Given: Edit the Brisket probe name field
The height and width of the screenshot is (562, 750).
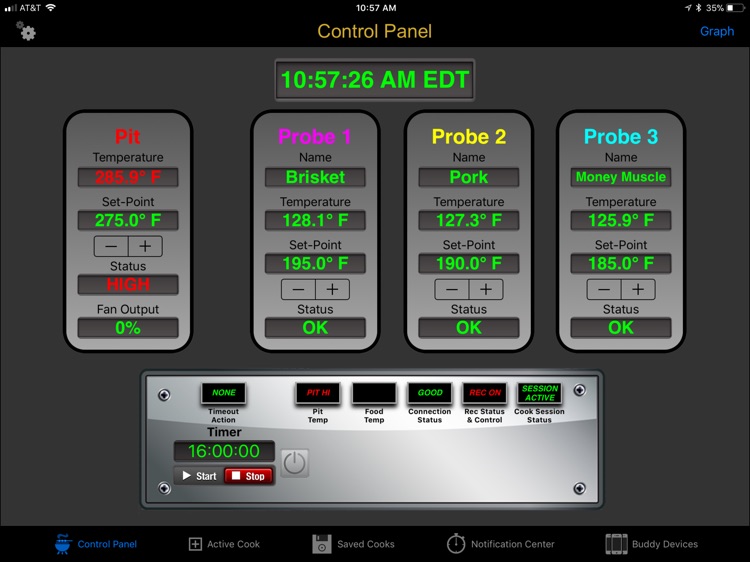Looking at the screenshot, I should coord(315,177).
